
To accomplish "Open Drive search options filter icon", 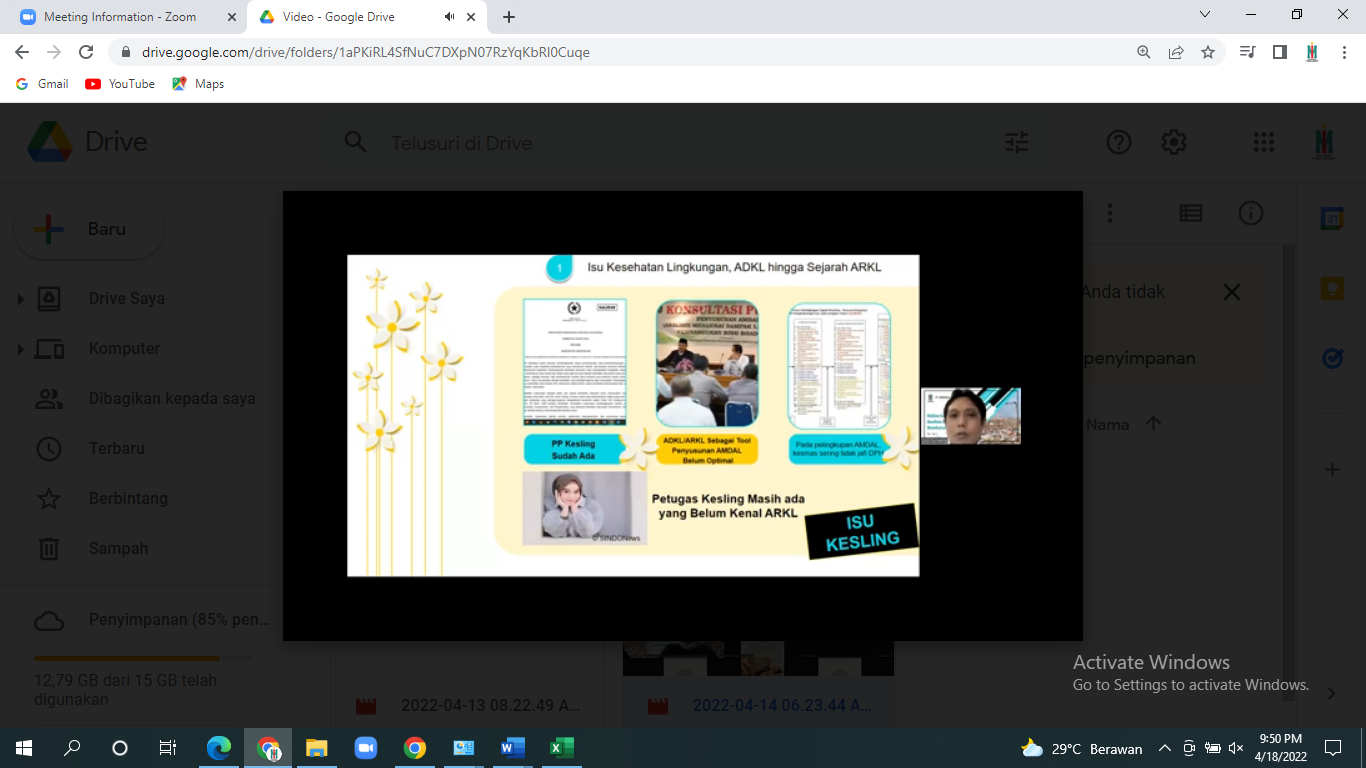I will tap(1017, 142).
